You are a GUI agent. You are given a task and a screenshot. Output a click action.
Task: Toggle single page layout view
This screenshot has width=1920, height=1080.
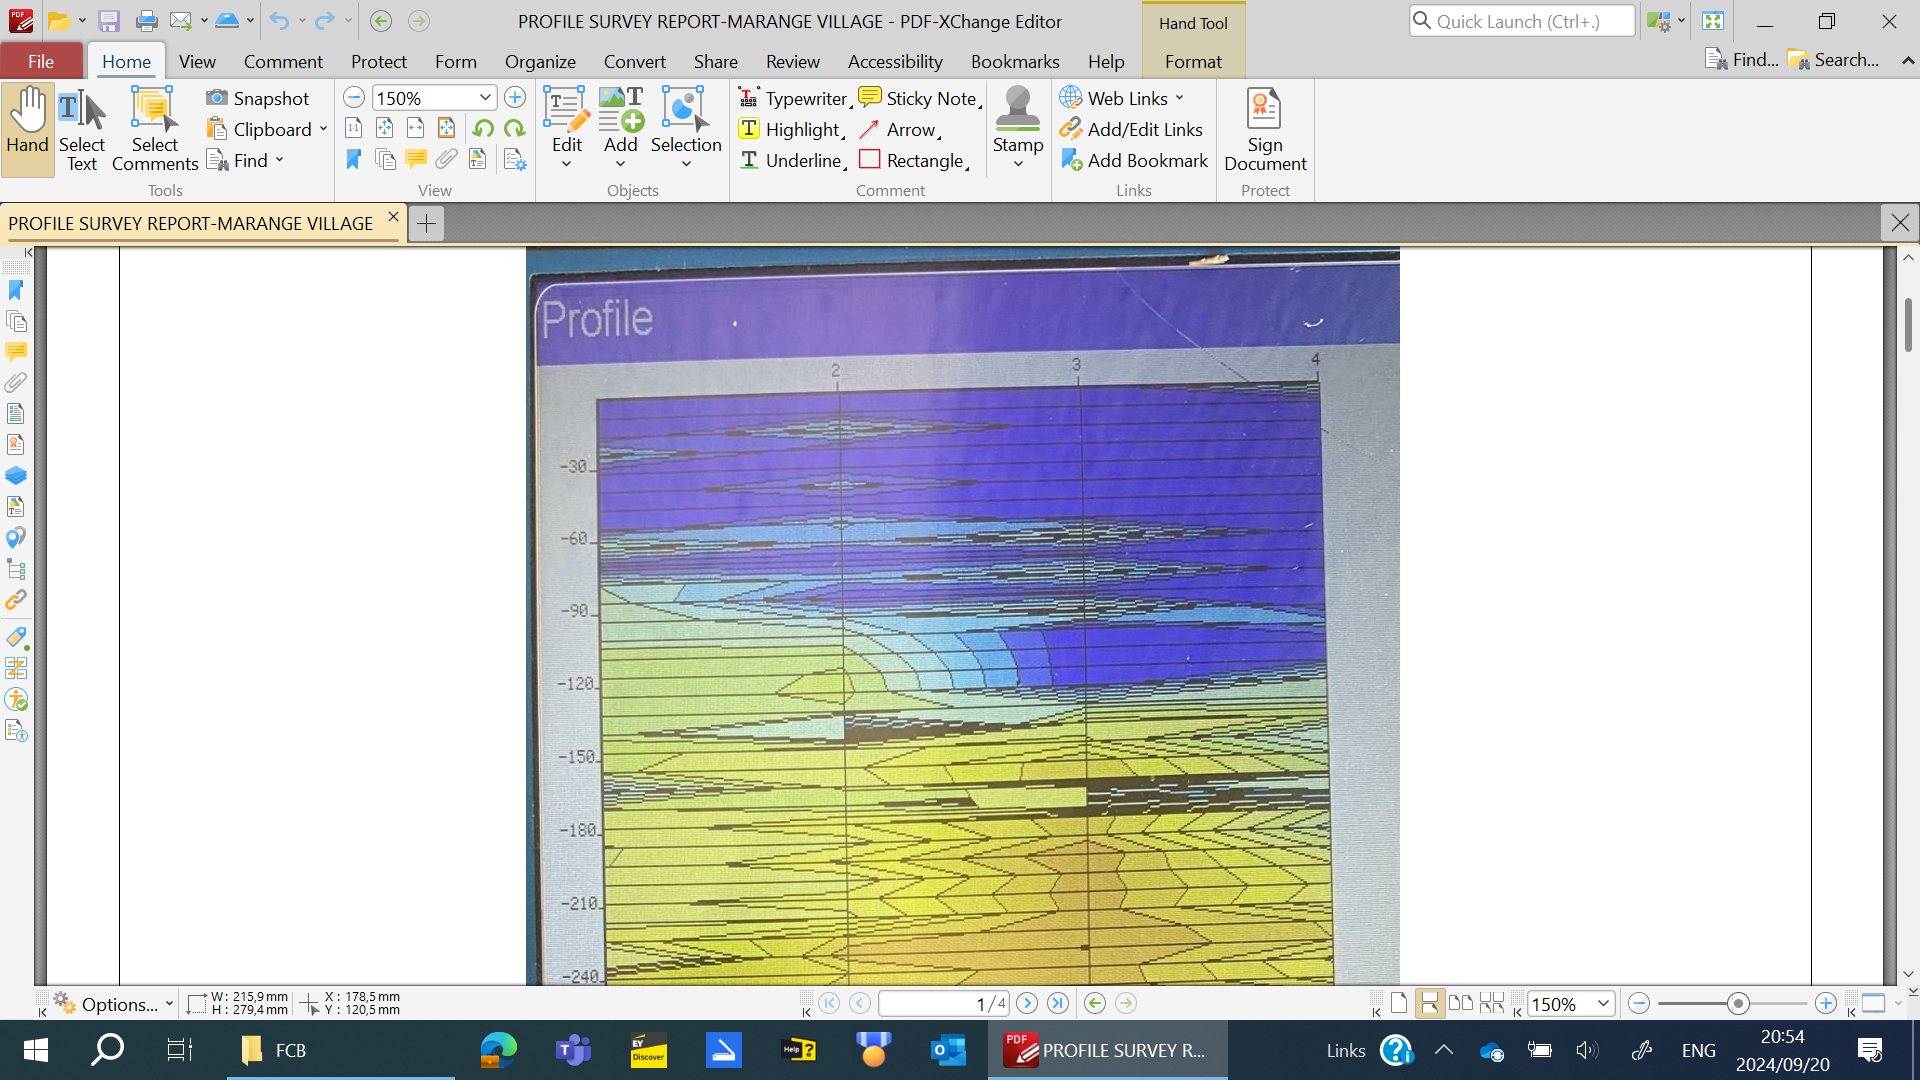(1399, 1003)
